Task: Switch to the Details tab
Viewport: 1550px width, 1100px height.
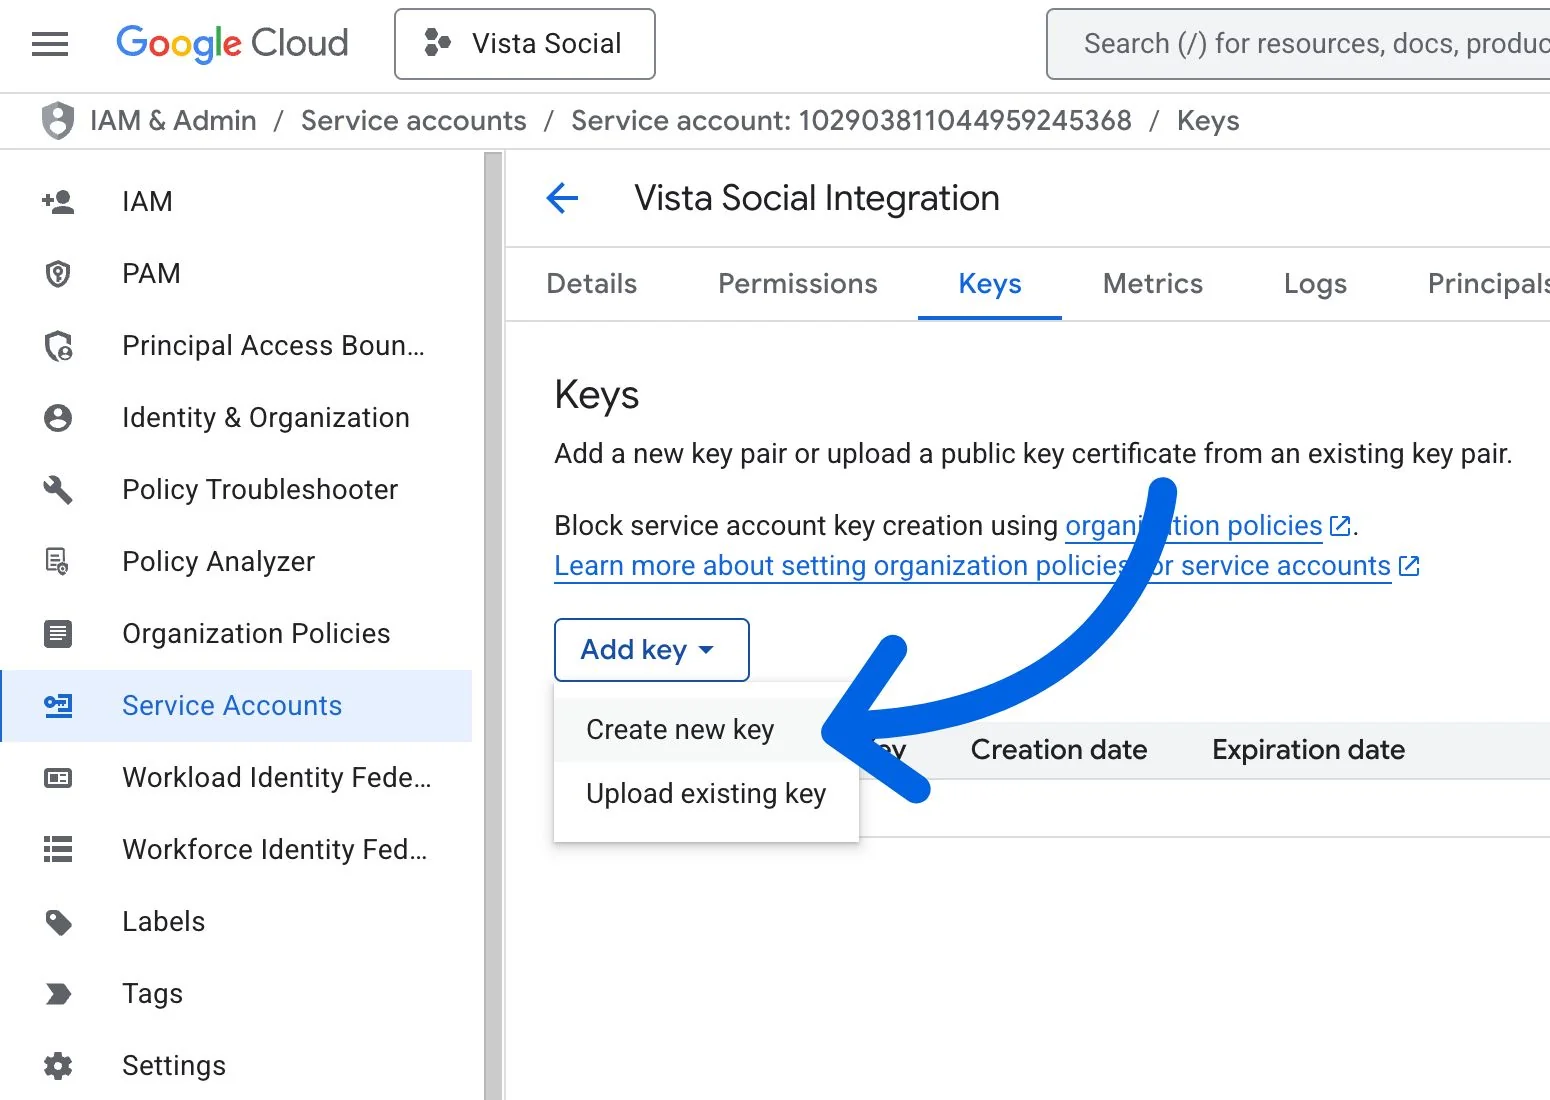Action: pyautogui.click(x=592, y=284)
